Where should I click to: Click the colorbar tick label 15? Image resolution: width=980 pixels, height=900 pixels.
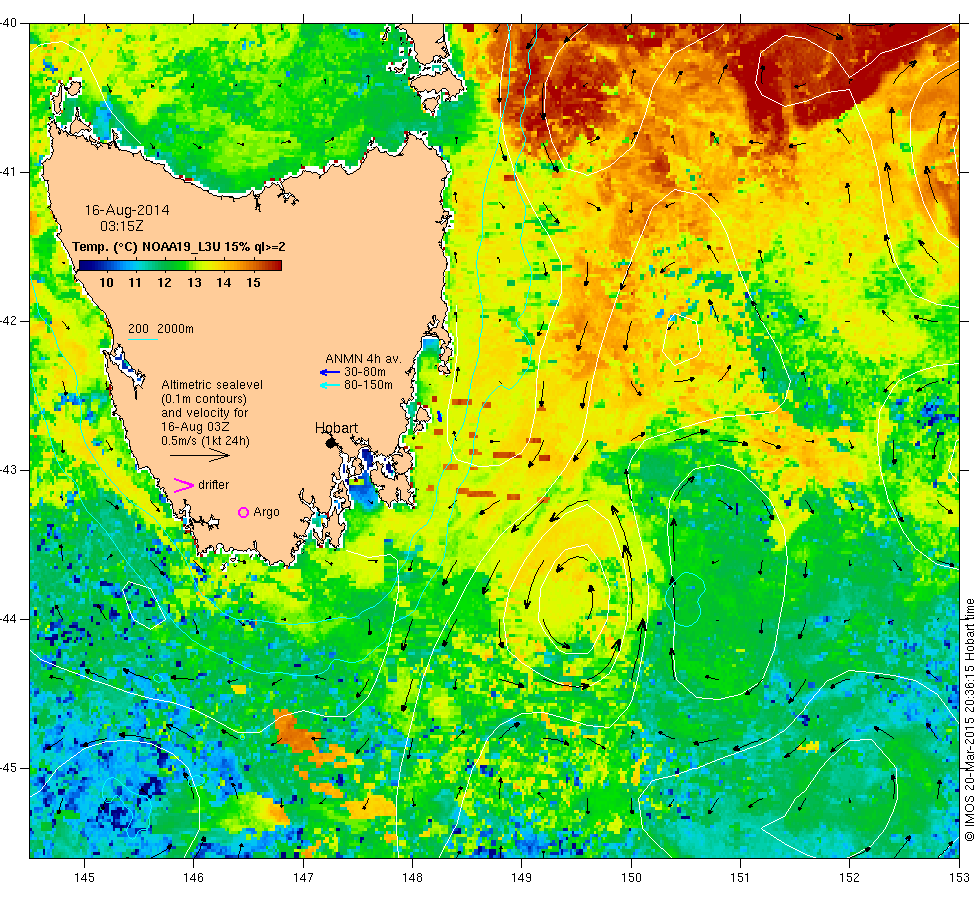click(x=253, y=282)
